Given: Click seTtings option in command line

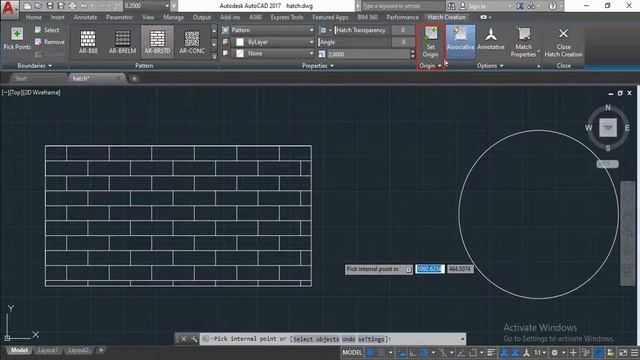Looking at the screenshot, I should (371, 339).
